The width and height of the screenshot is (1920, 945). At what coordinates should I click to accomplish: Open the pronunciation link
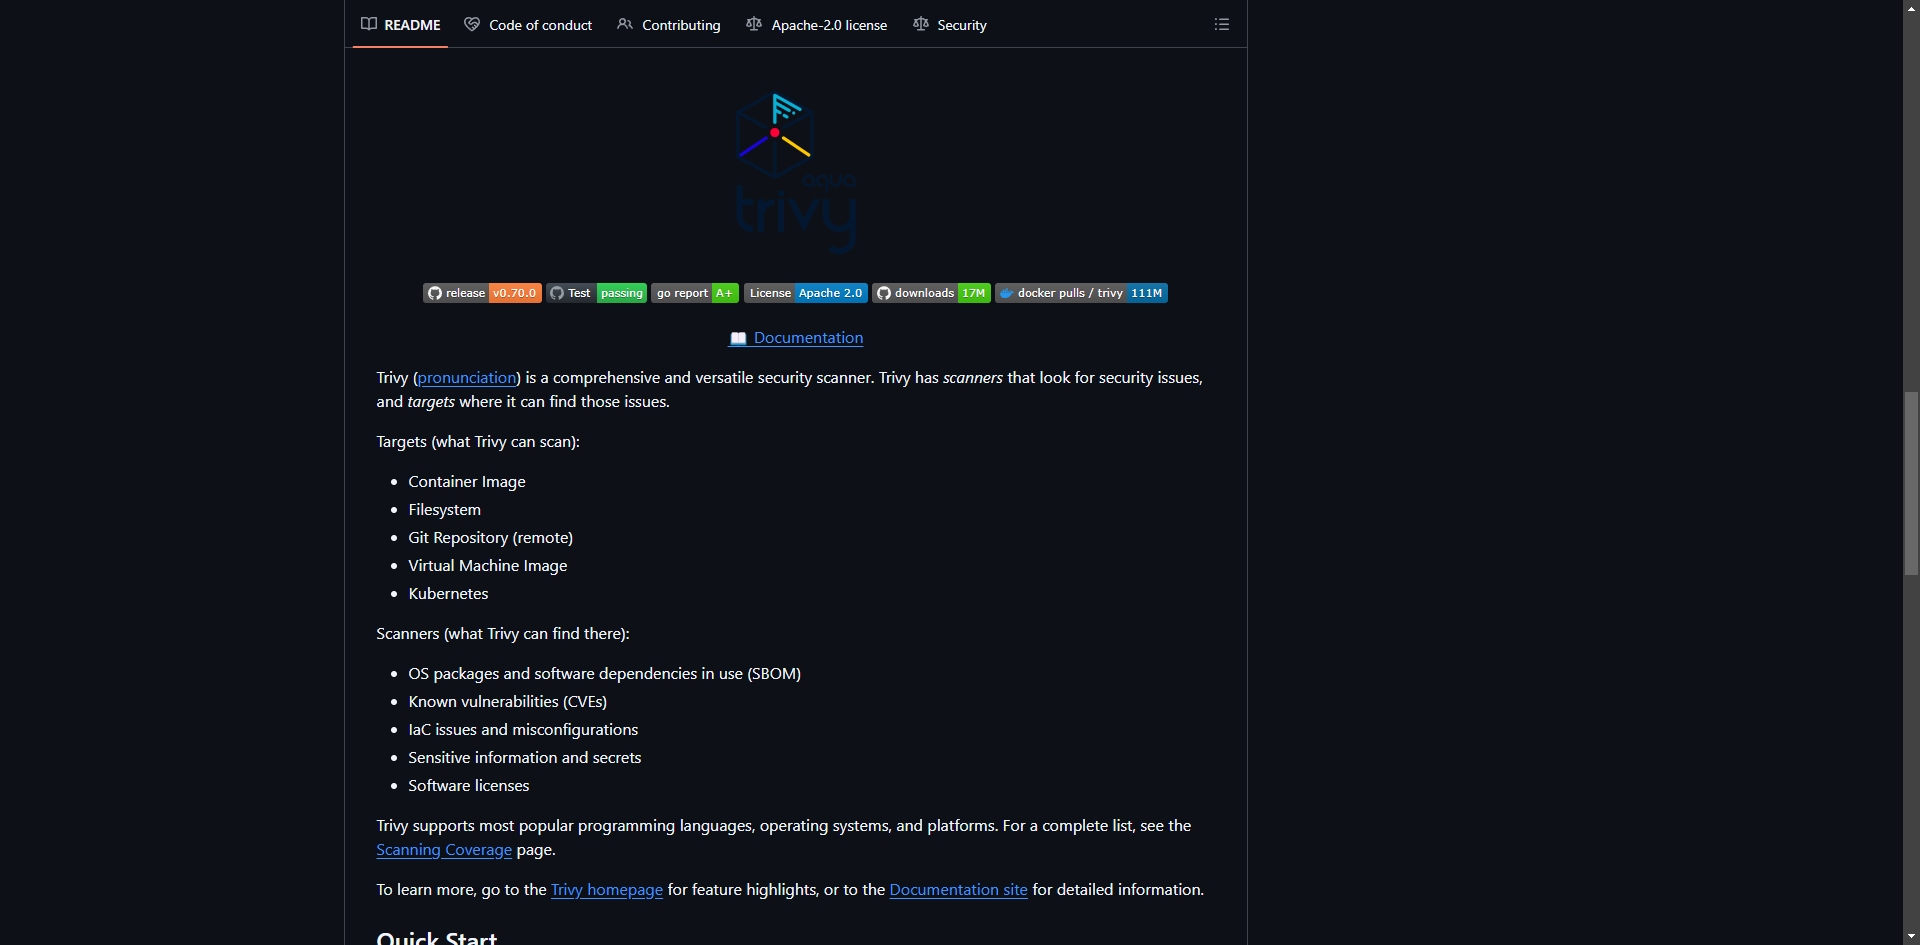point(467,378)
